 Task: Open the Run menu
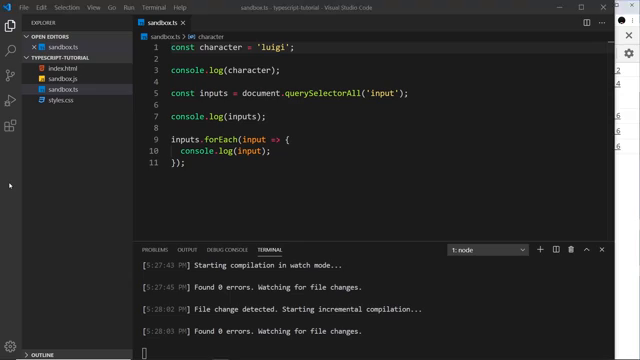[129, 7]
